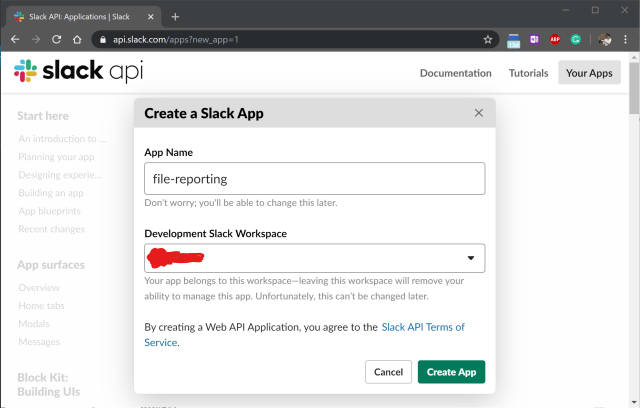
Task: Open the blue calendar extension icon
Action: (513, 40)
